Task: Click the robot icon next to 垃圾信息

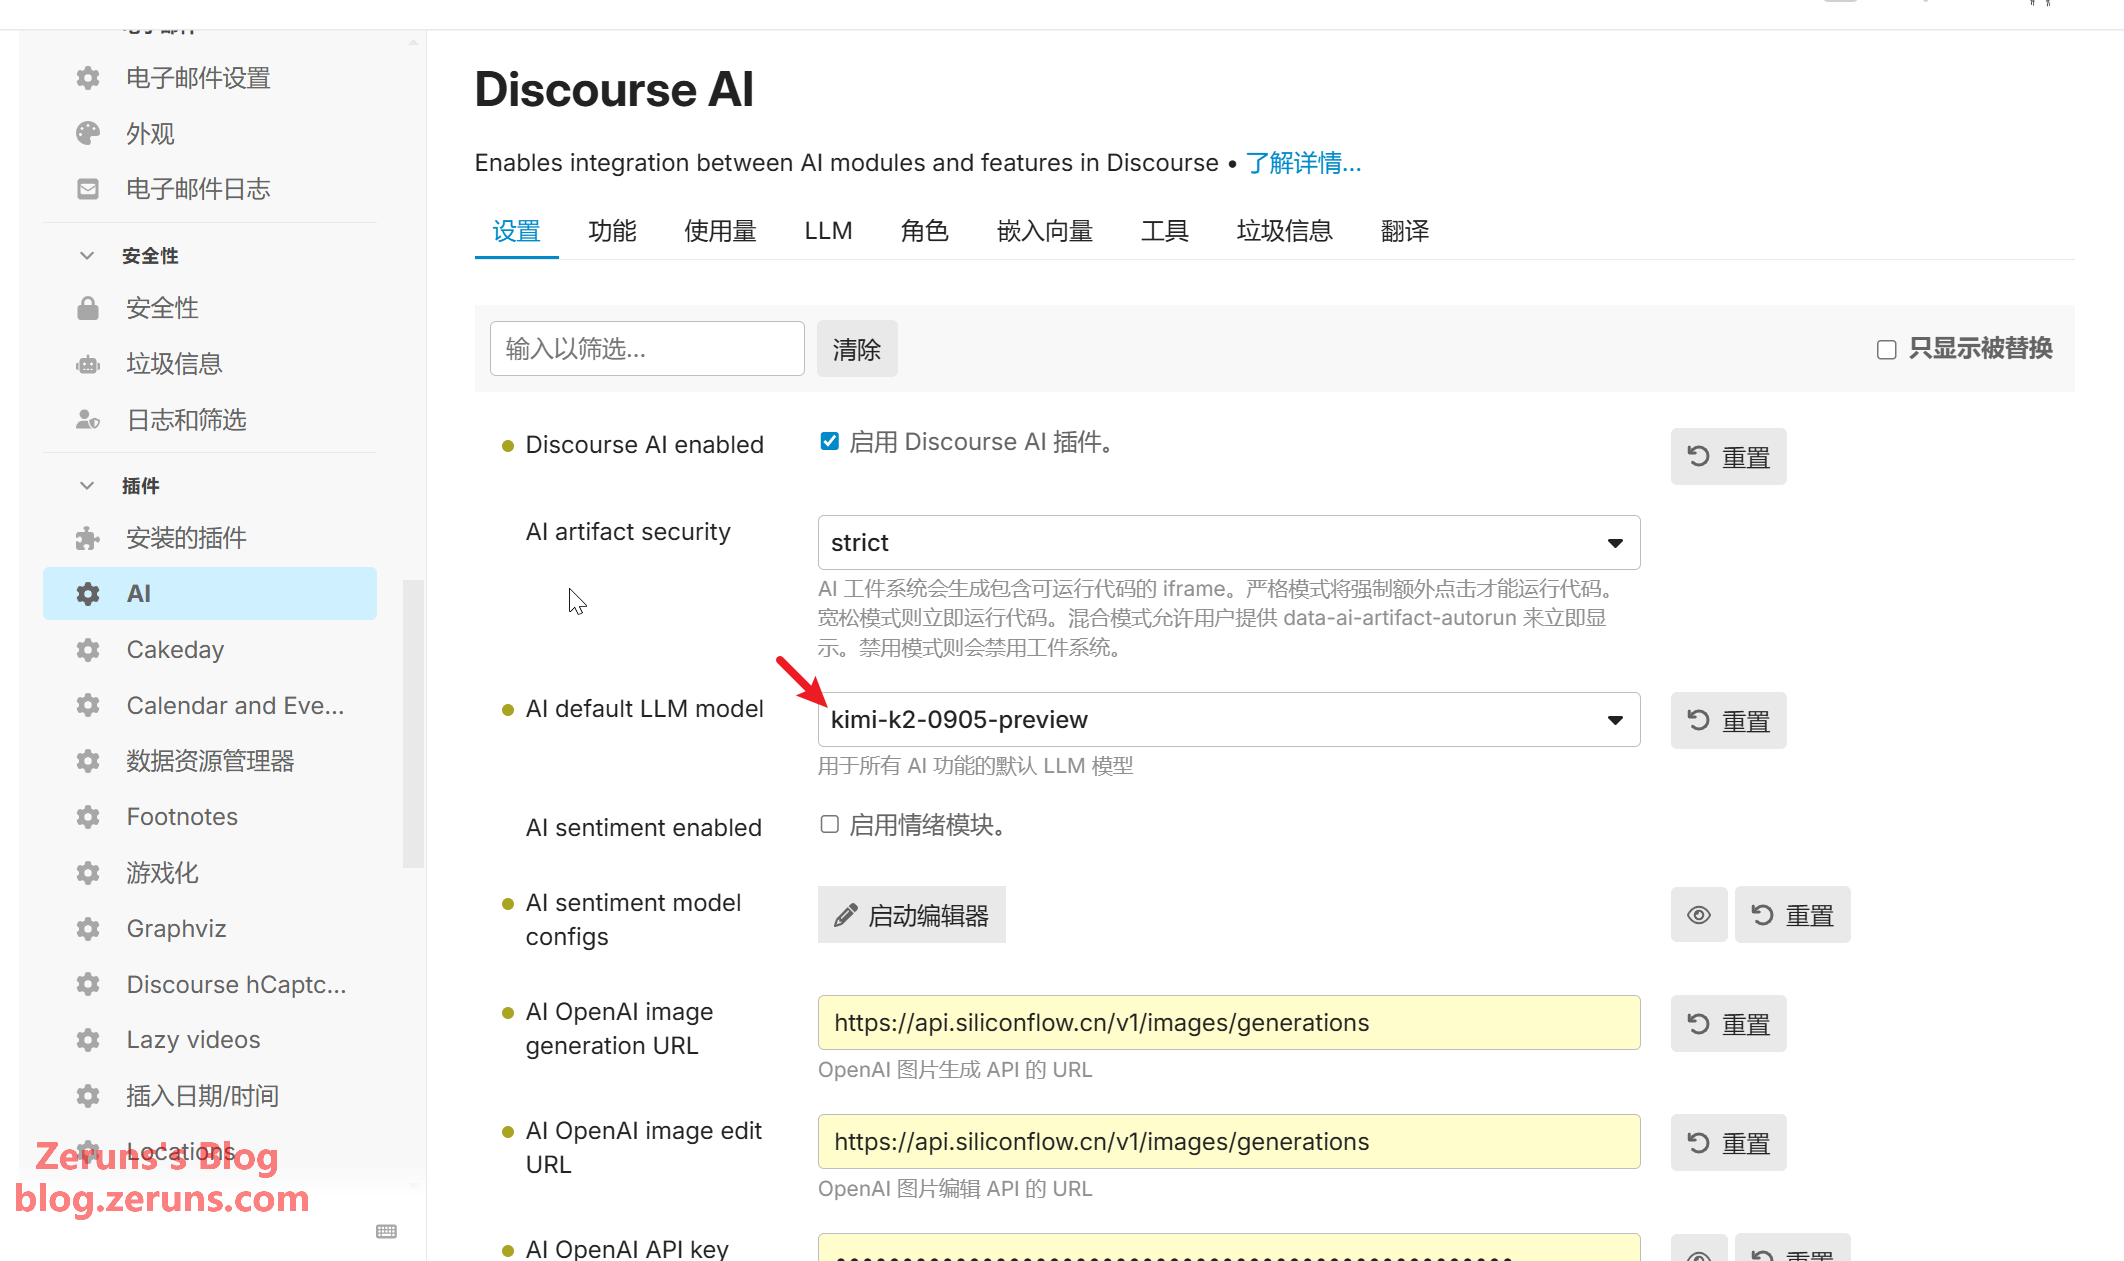Action: [88, 364]
